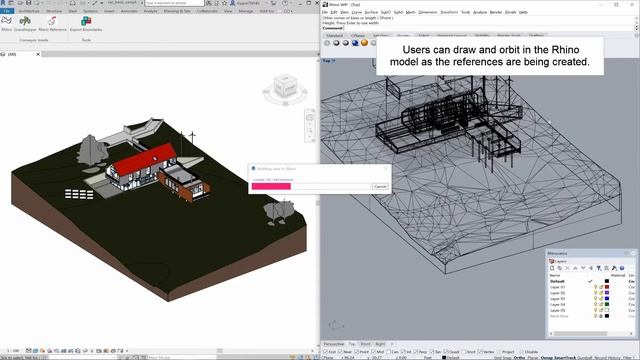Select Wireframe display sphere icon in Rhino
This screenshot has width=640, height=360.
pos(327,43)
